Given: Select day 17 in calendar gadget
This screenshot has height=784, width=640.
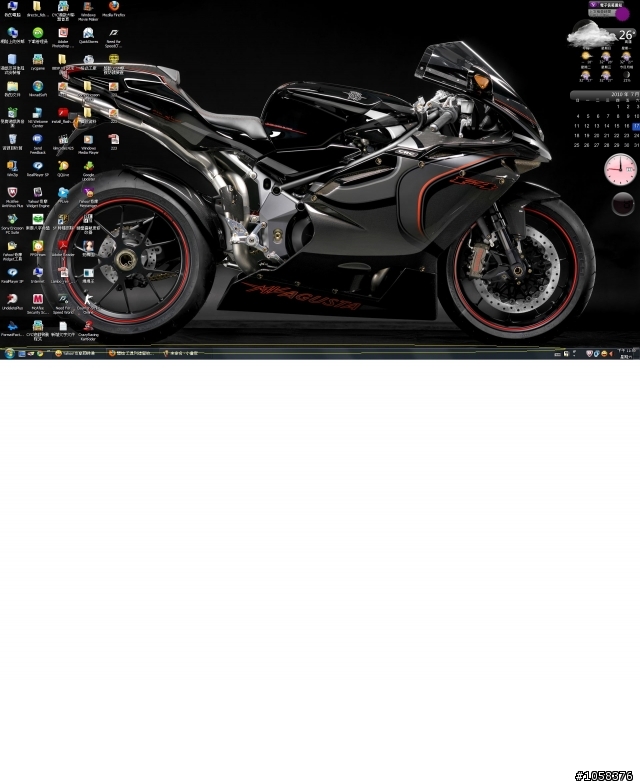Looking at the screenshot, I should point(636,126).
